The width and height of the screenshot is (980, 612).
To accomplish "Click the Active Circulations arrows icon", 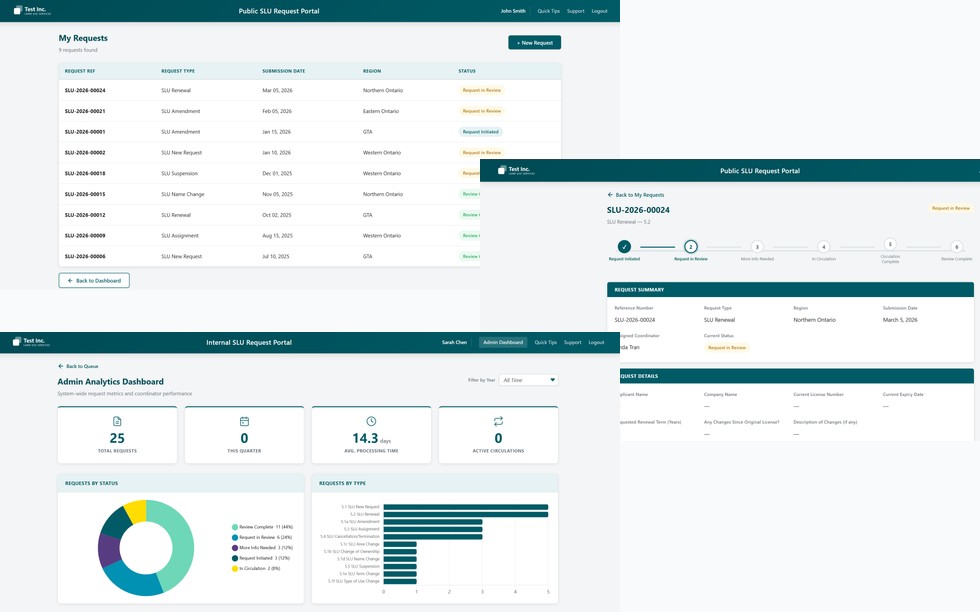I will [x=497, y=419].
